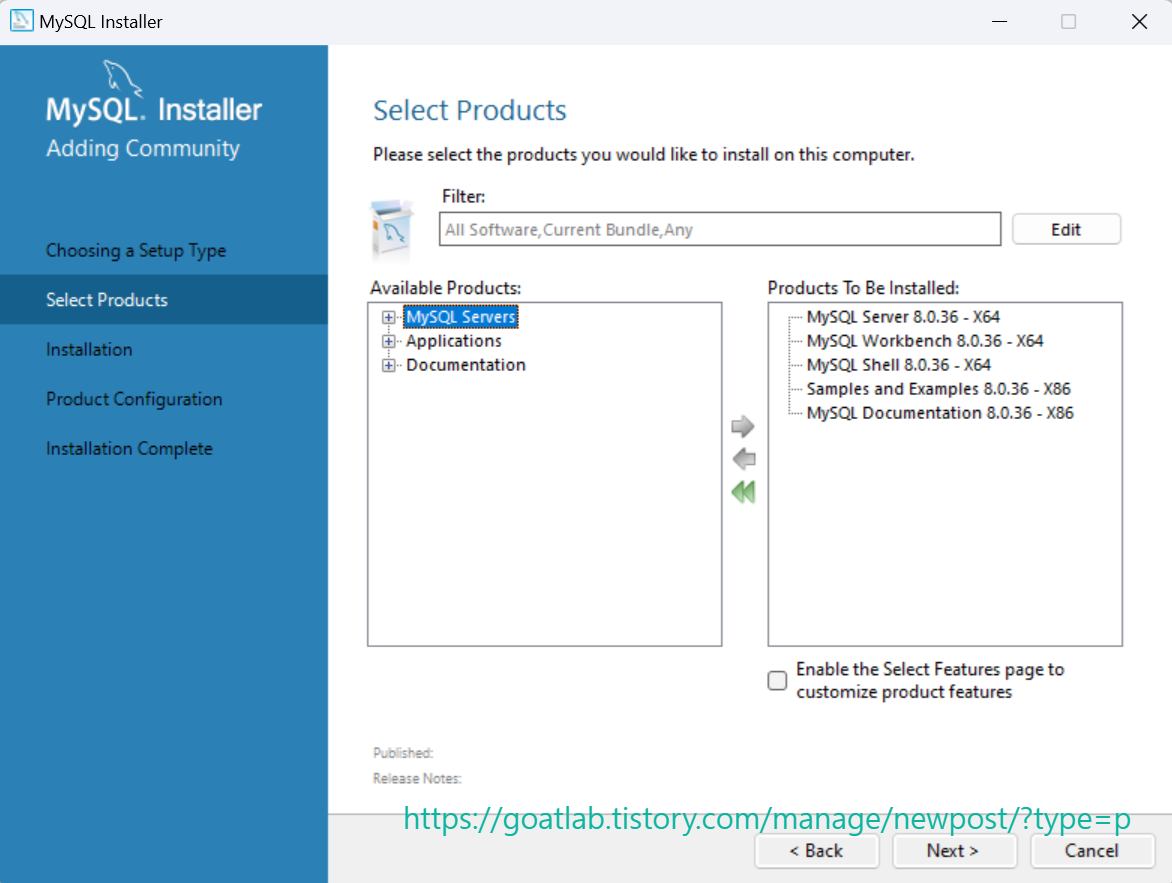This screenshot has width=1172, height=883.
Task: Open the Installation sidebar step
Action: [x=89, y=349]
